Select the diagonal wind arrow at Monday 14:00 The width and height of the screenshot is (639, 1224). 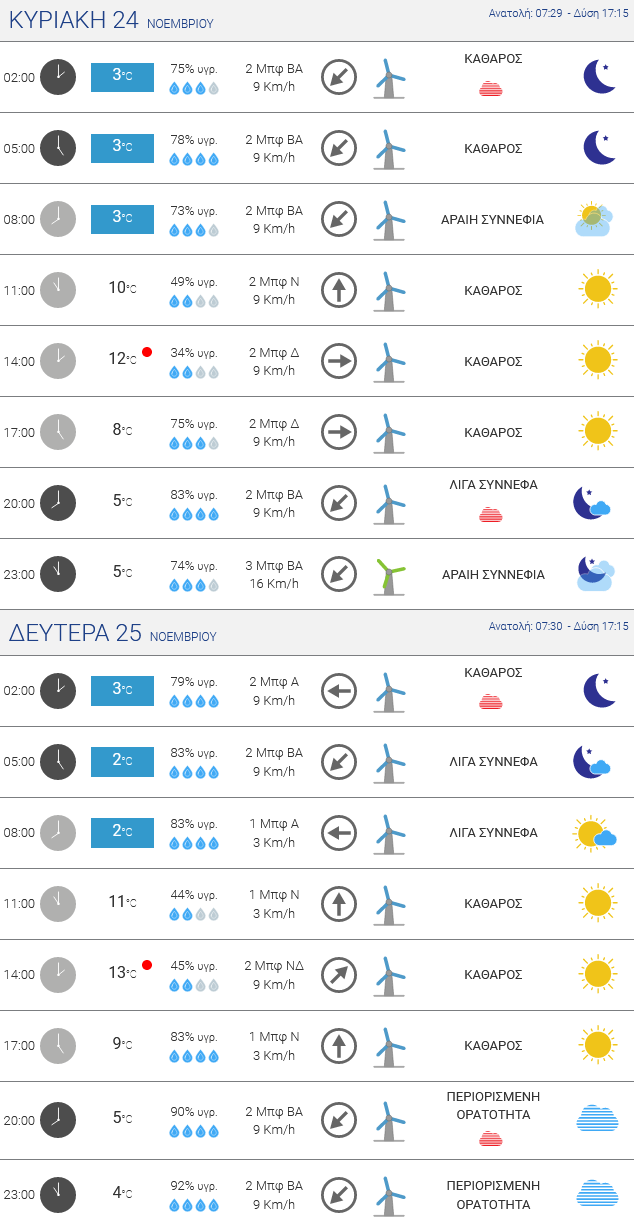coord(339,974)
